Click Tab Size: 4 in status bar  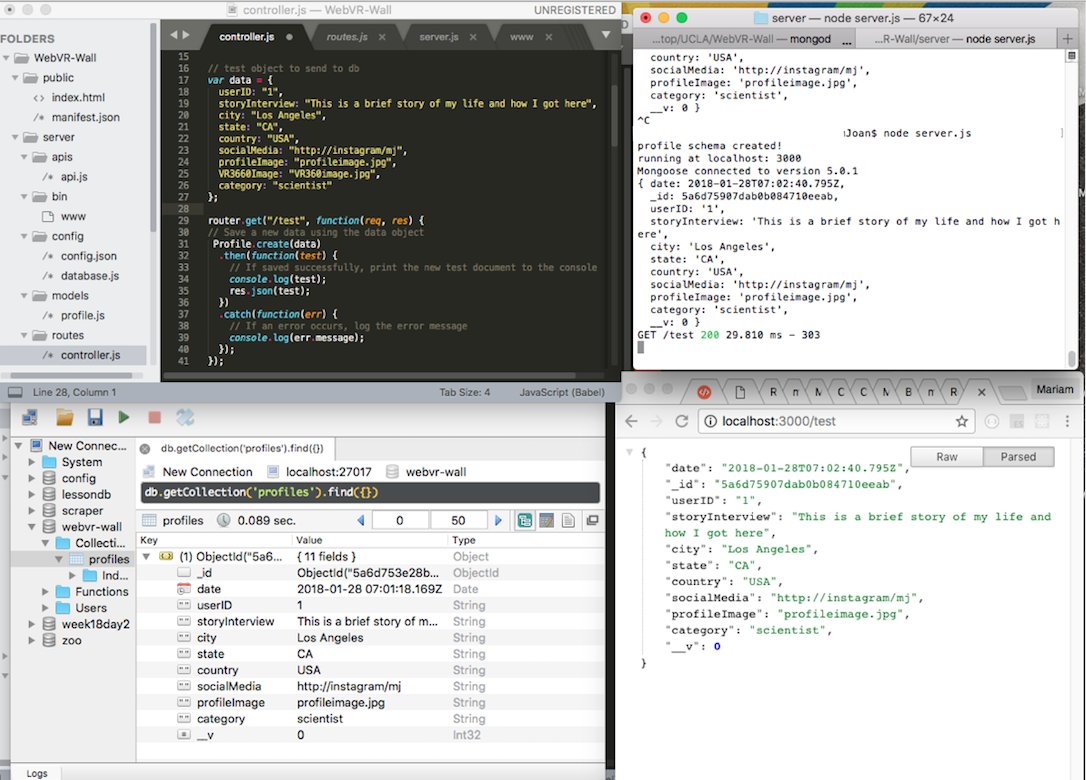[464, 392]
